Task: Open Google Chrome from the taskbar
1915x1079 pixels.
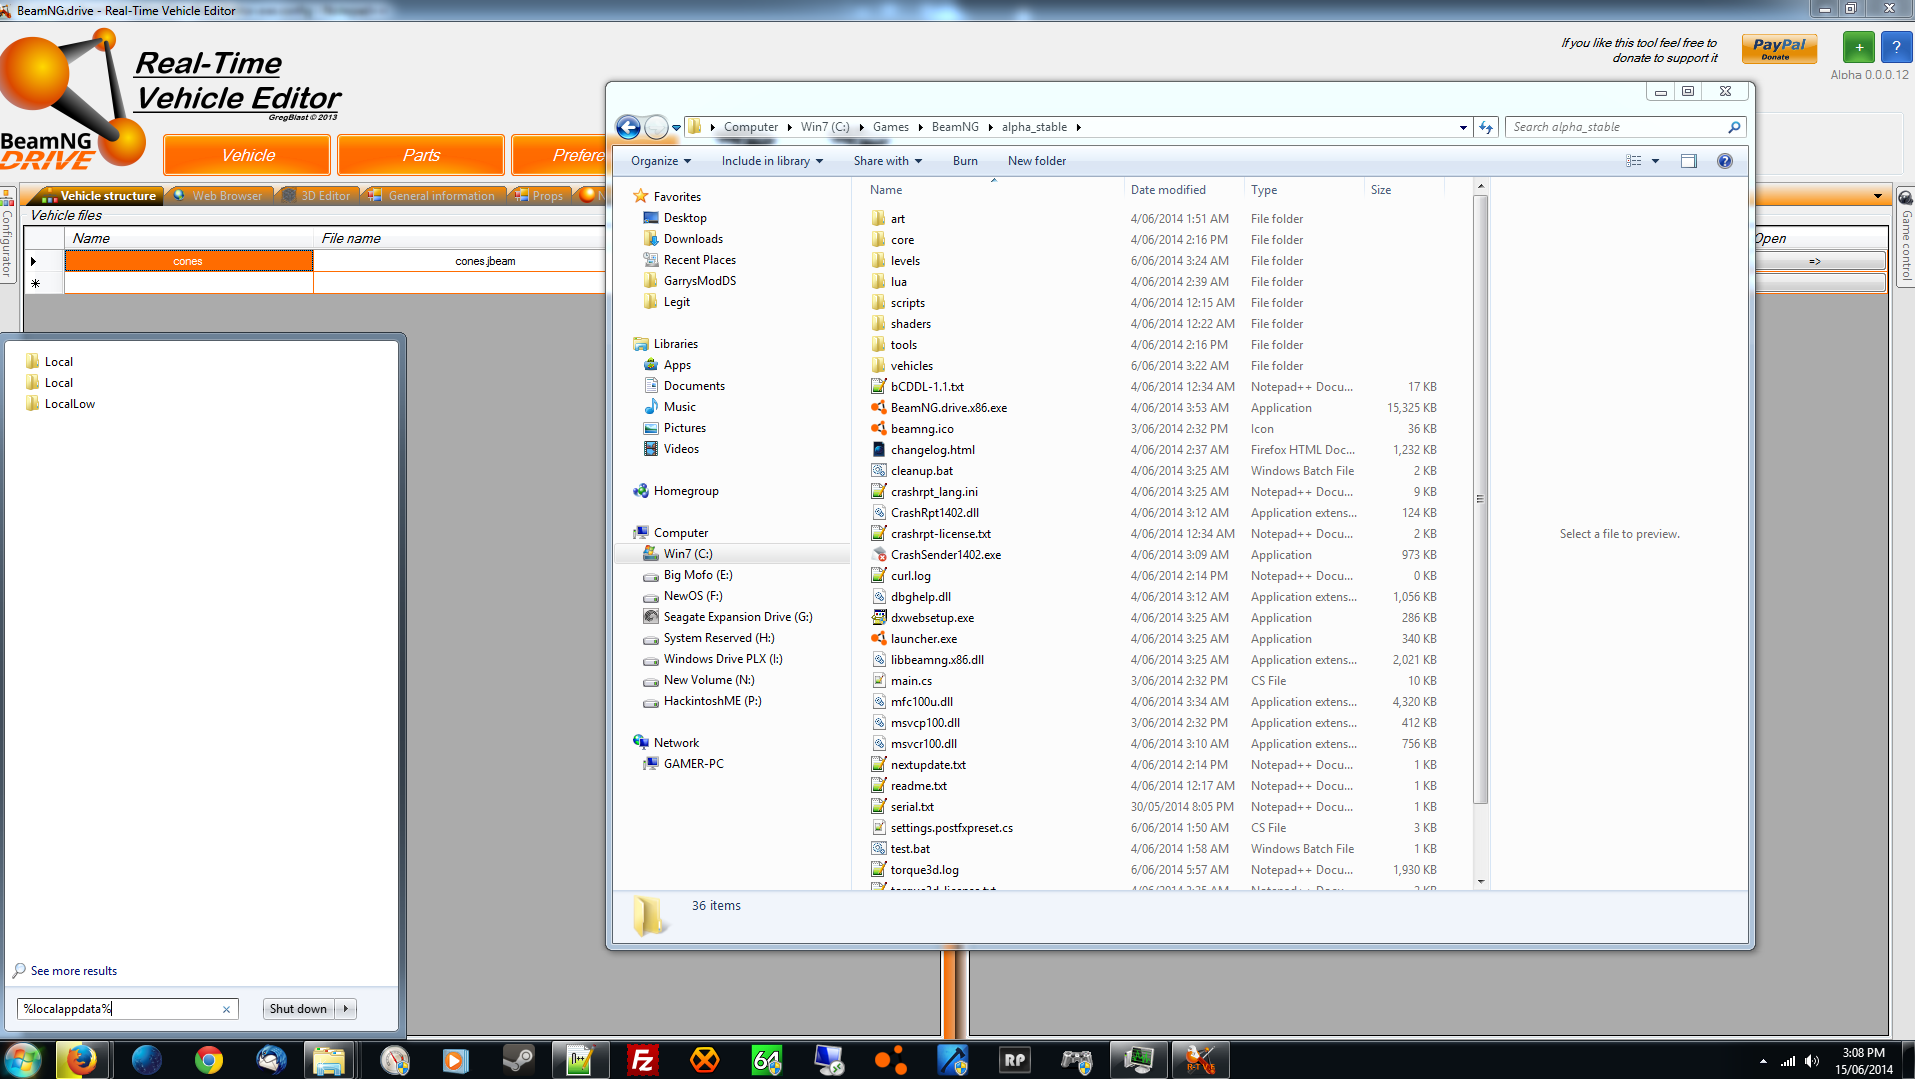Action: point(209,1060)
